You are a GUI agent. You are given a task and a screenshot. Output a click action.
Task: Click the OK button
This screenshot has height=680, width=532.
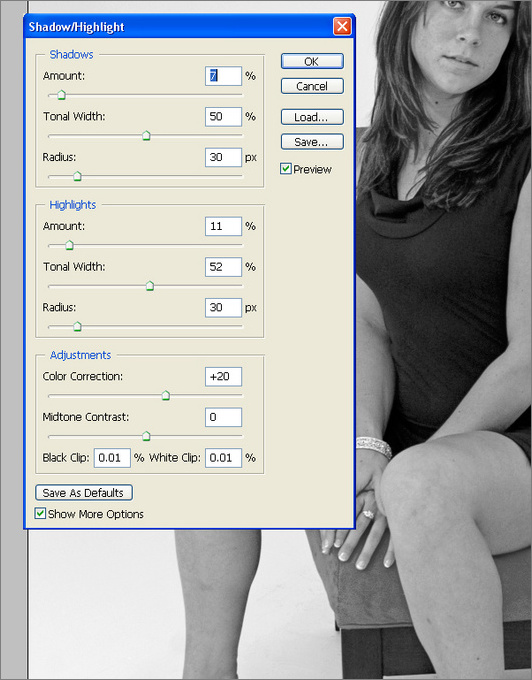[x=312, y=61]
